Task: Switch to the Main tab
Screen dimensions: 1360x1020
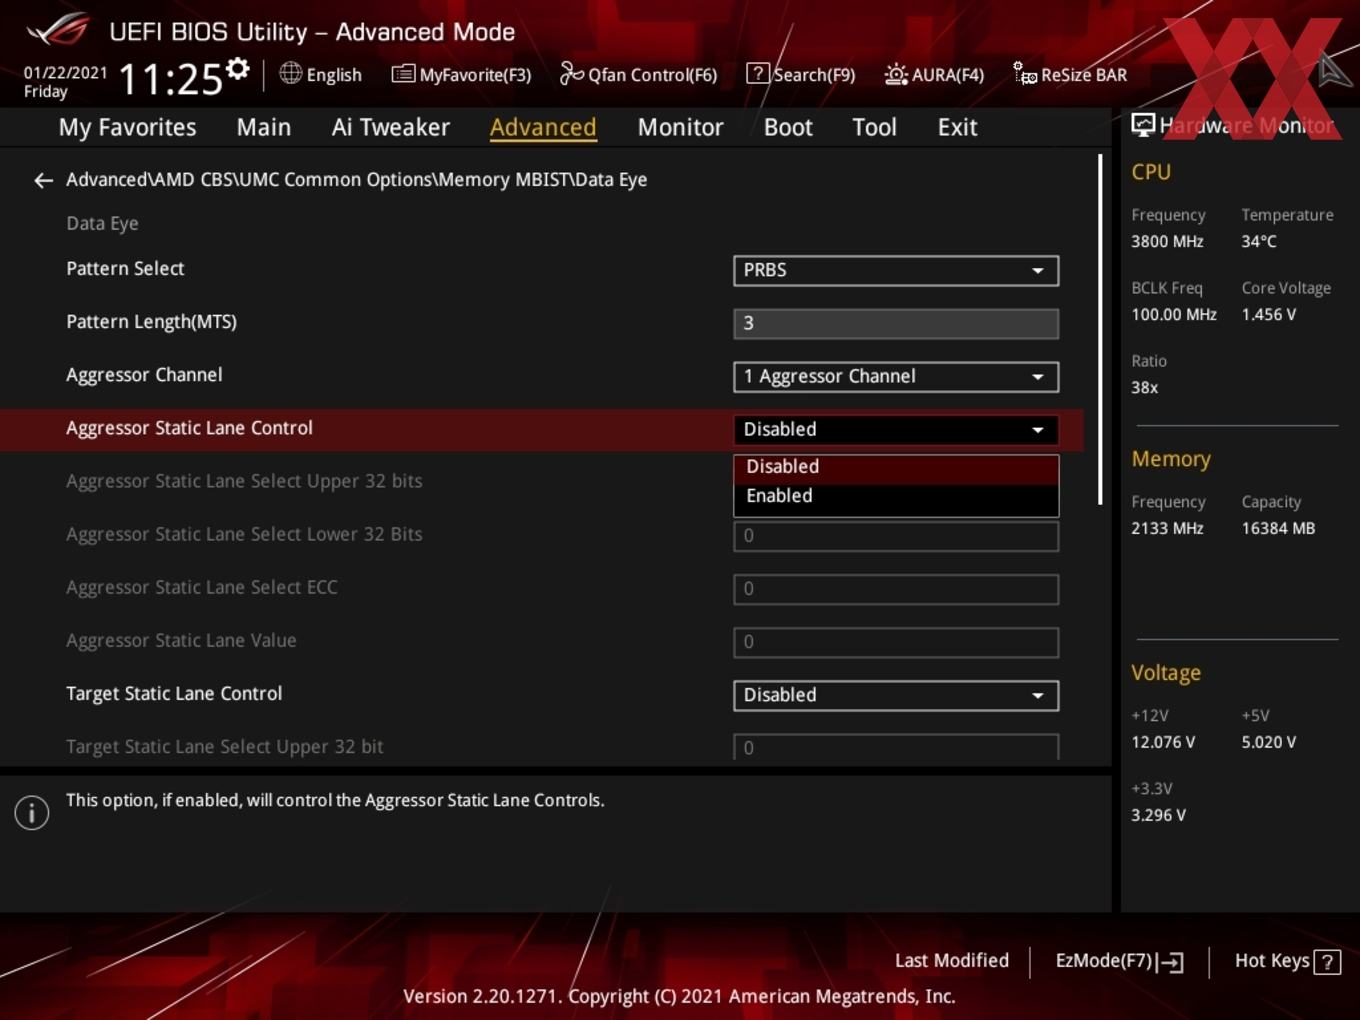Action: point(264,127)
